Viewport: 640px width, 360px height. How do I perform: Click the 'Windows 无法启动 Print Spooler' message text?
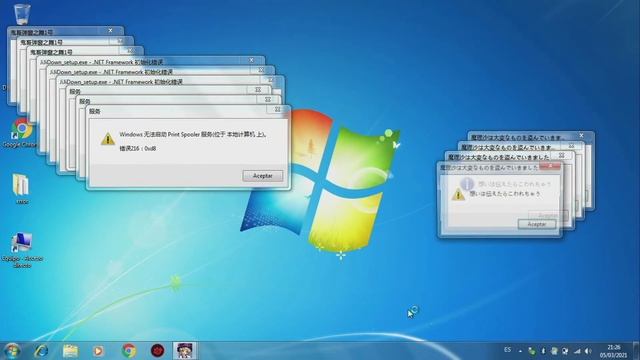coord(193,134)
